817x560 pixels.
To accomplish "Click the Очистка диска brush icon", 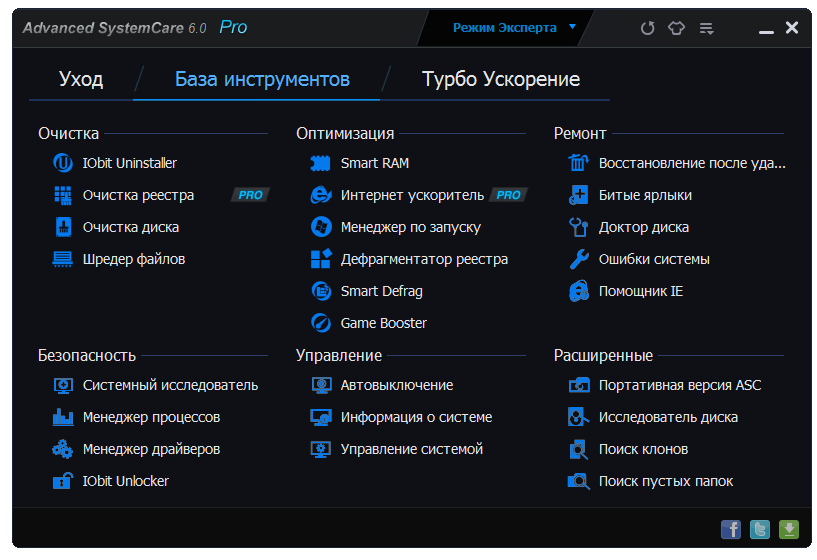I will coord(63,227).
